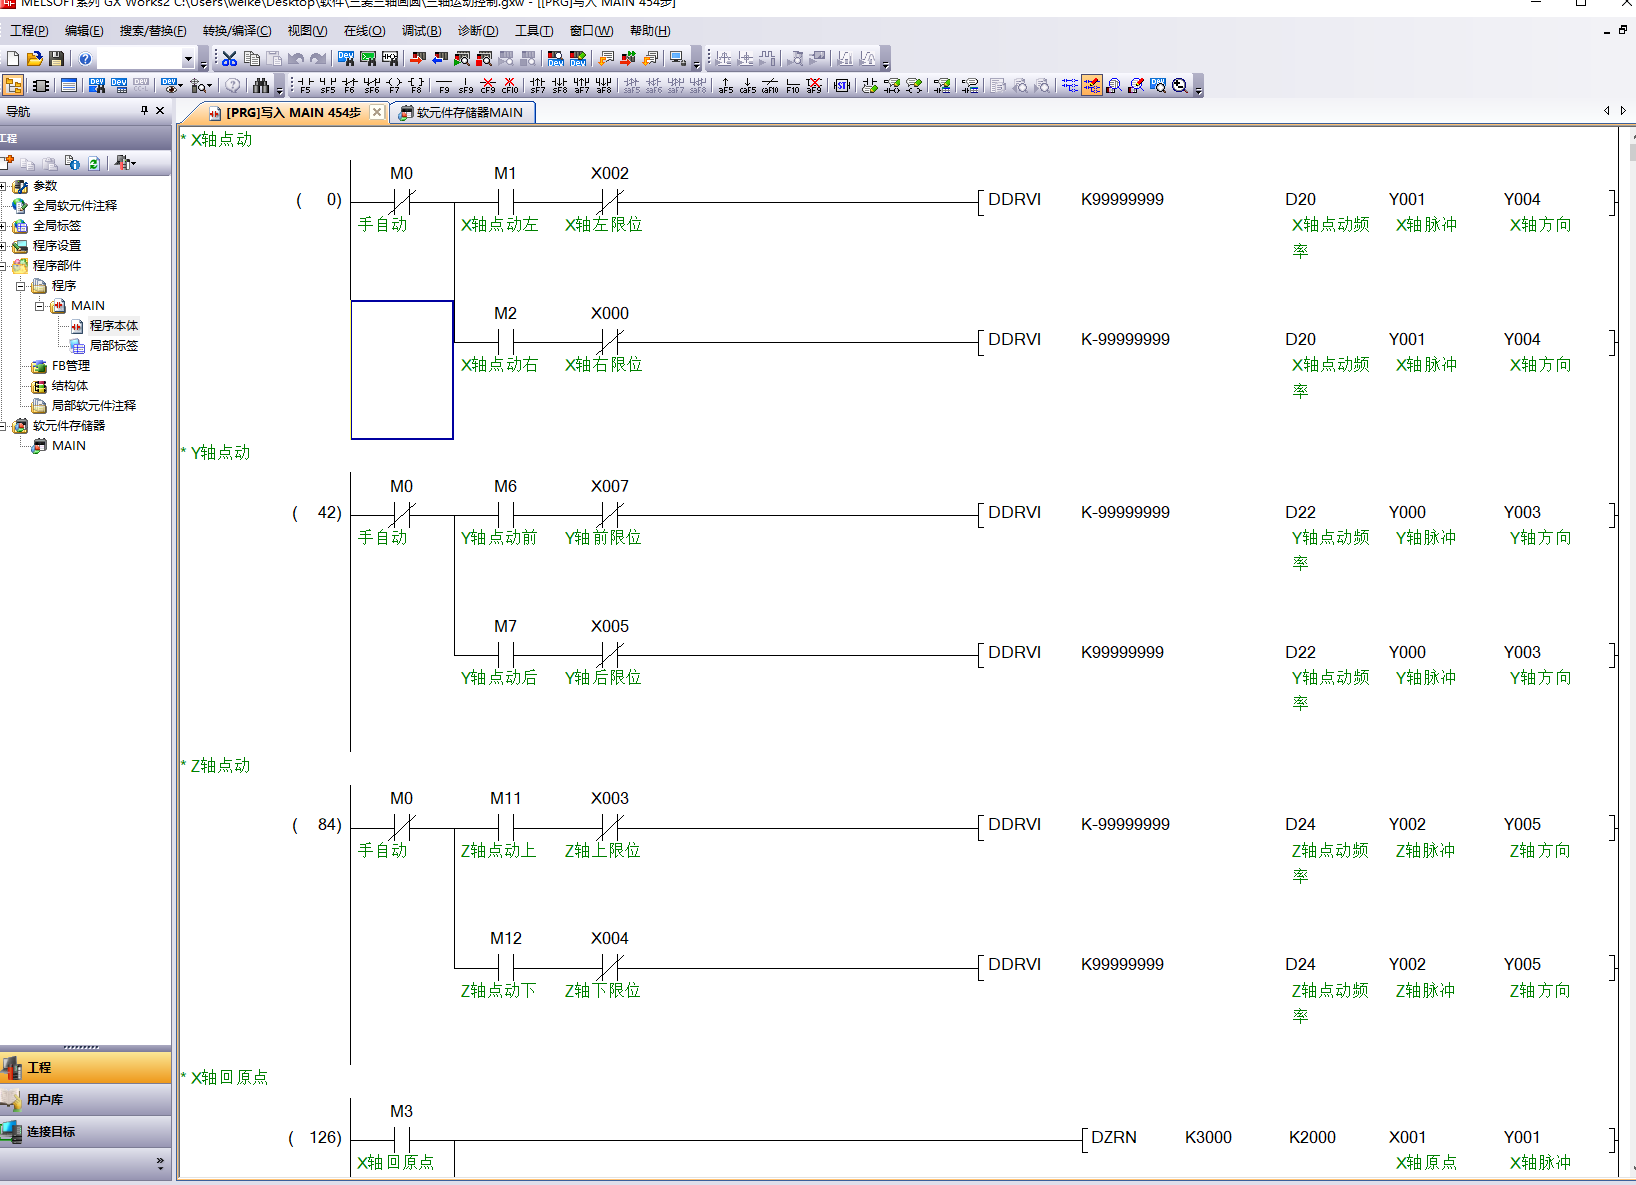1636x1185 pixels.
Task: Click the property info icon in navigation toolbar
Action: (72, 163)
